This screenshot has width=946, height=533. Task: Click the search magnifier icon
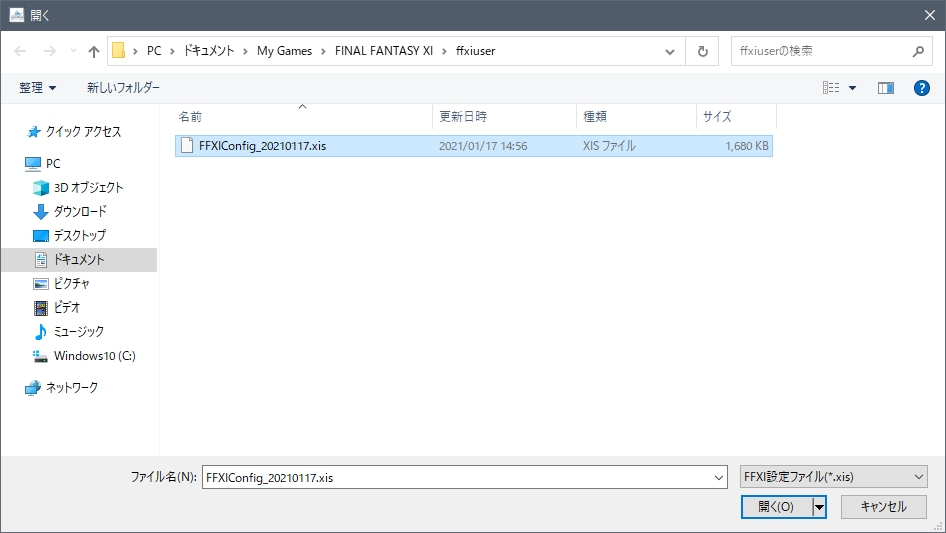pyautogui.click(x=918, y=51)
